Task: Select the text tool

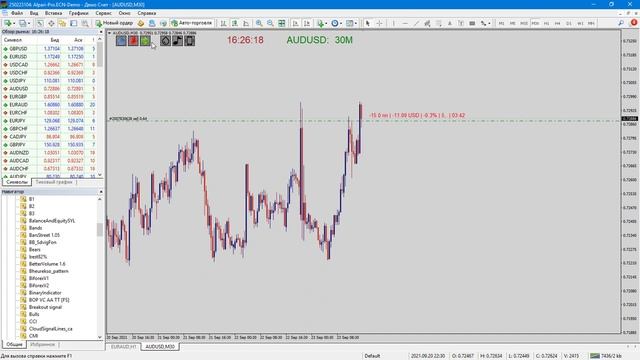Action: (450, 23)
